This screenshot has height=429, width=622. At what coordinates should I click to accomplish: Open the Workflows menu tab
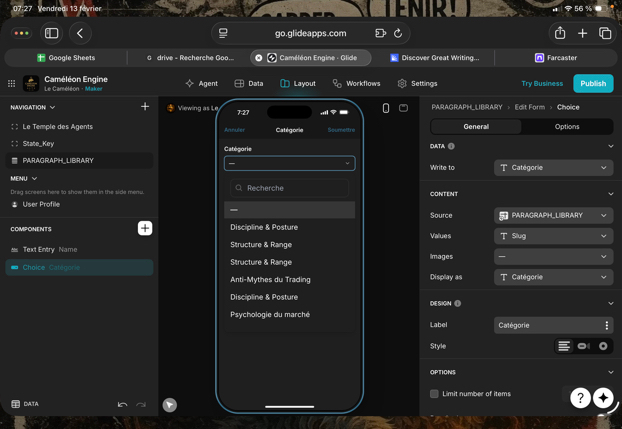coord(356,84)
